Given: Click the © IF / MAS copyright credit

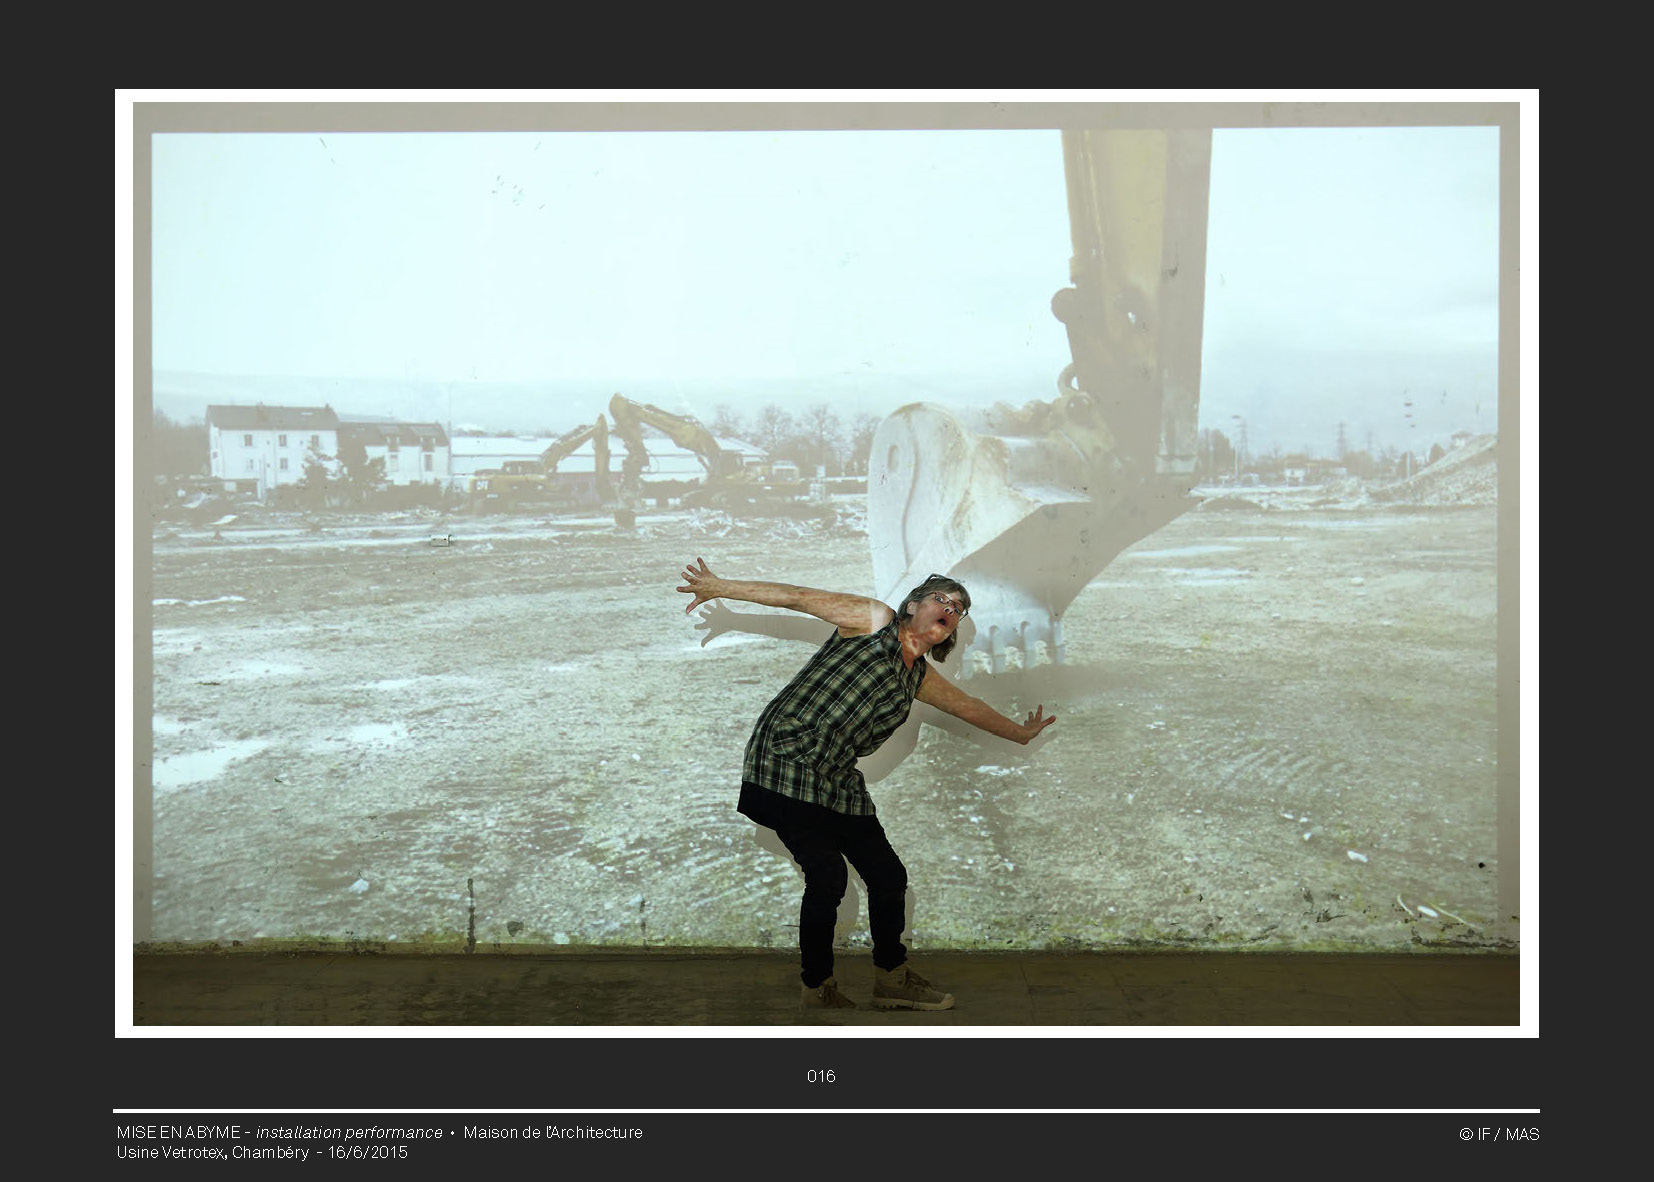Looking at the screenshot, I should click(1498, 1134).
